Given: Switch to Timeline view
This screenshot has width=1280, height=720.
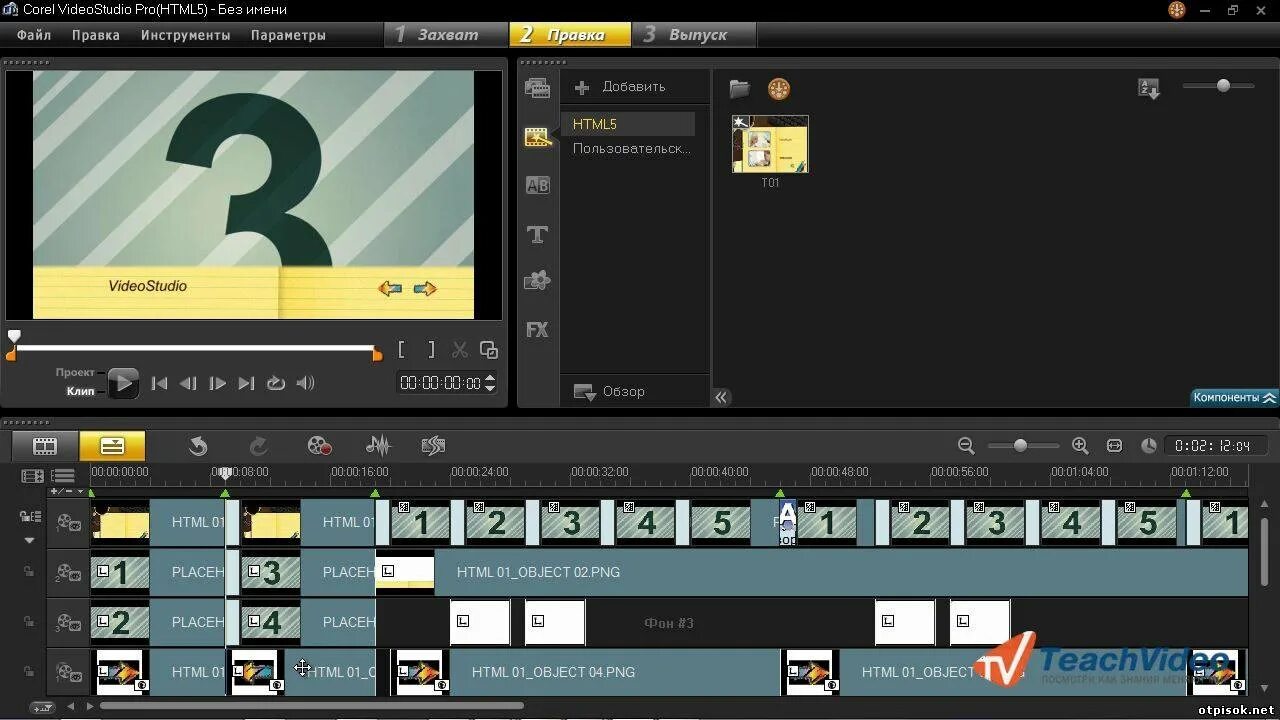Looking at the screenshot, I should (112, 446).
